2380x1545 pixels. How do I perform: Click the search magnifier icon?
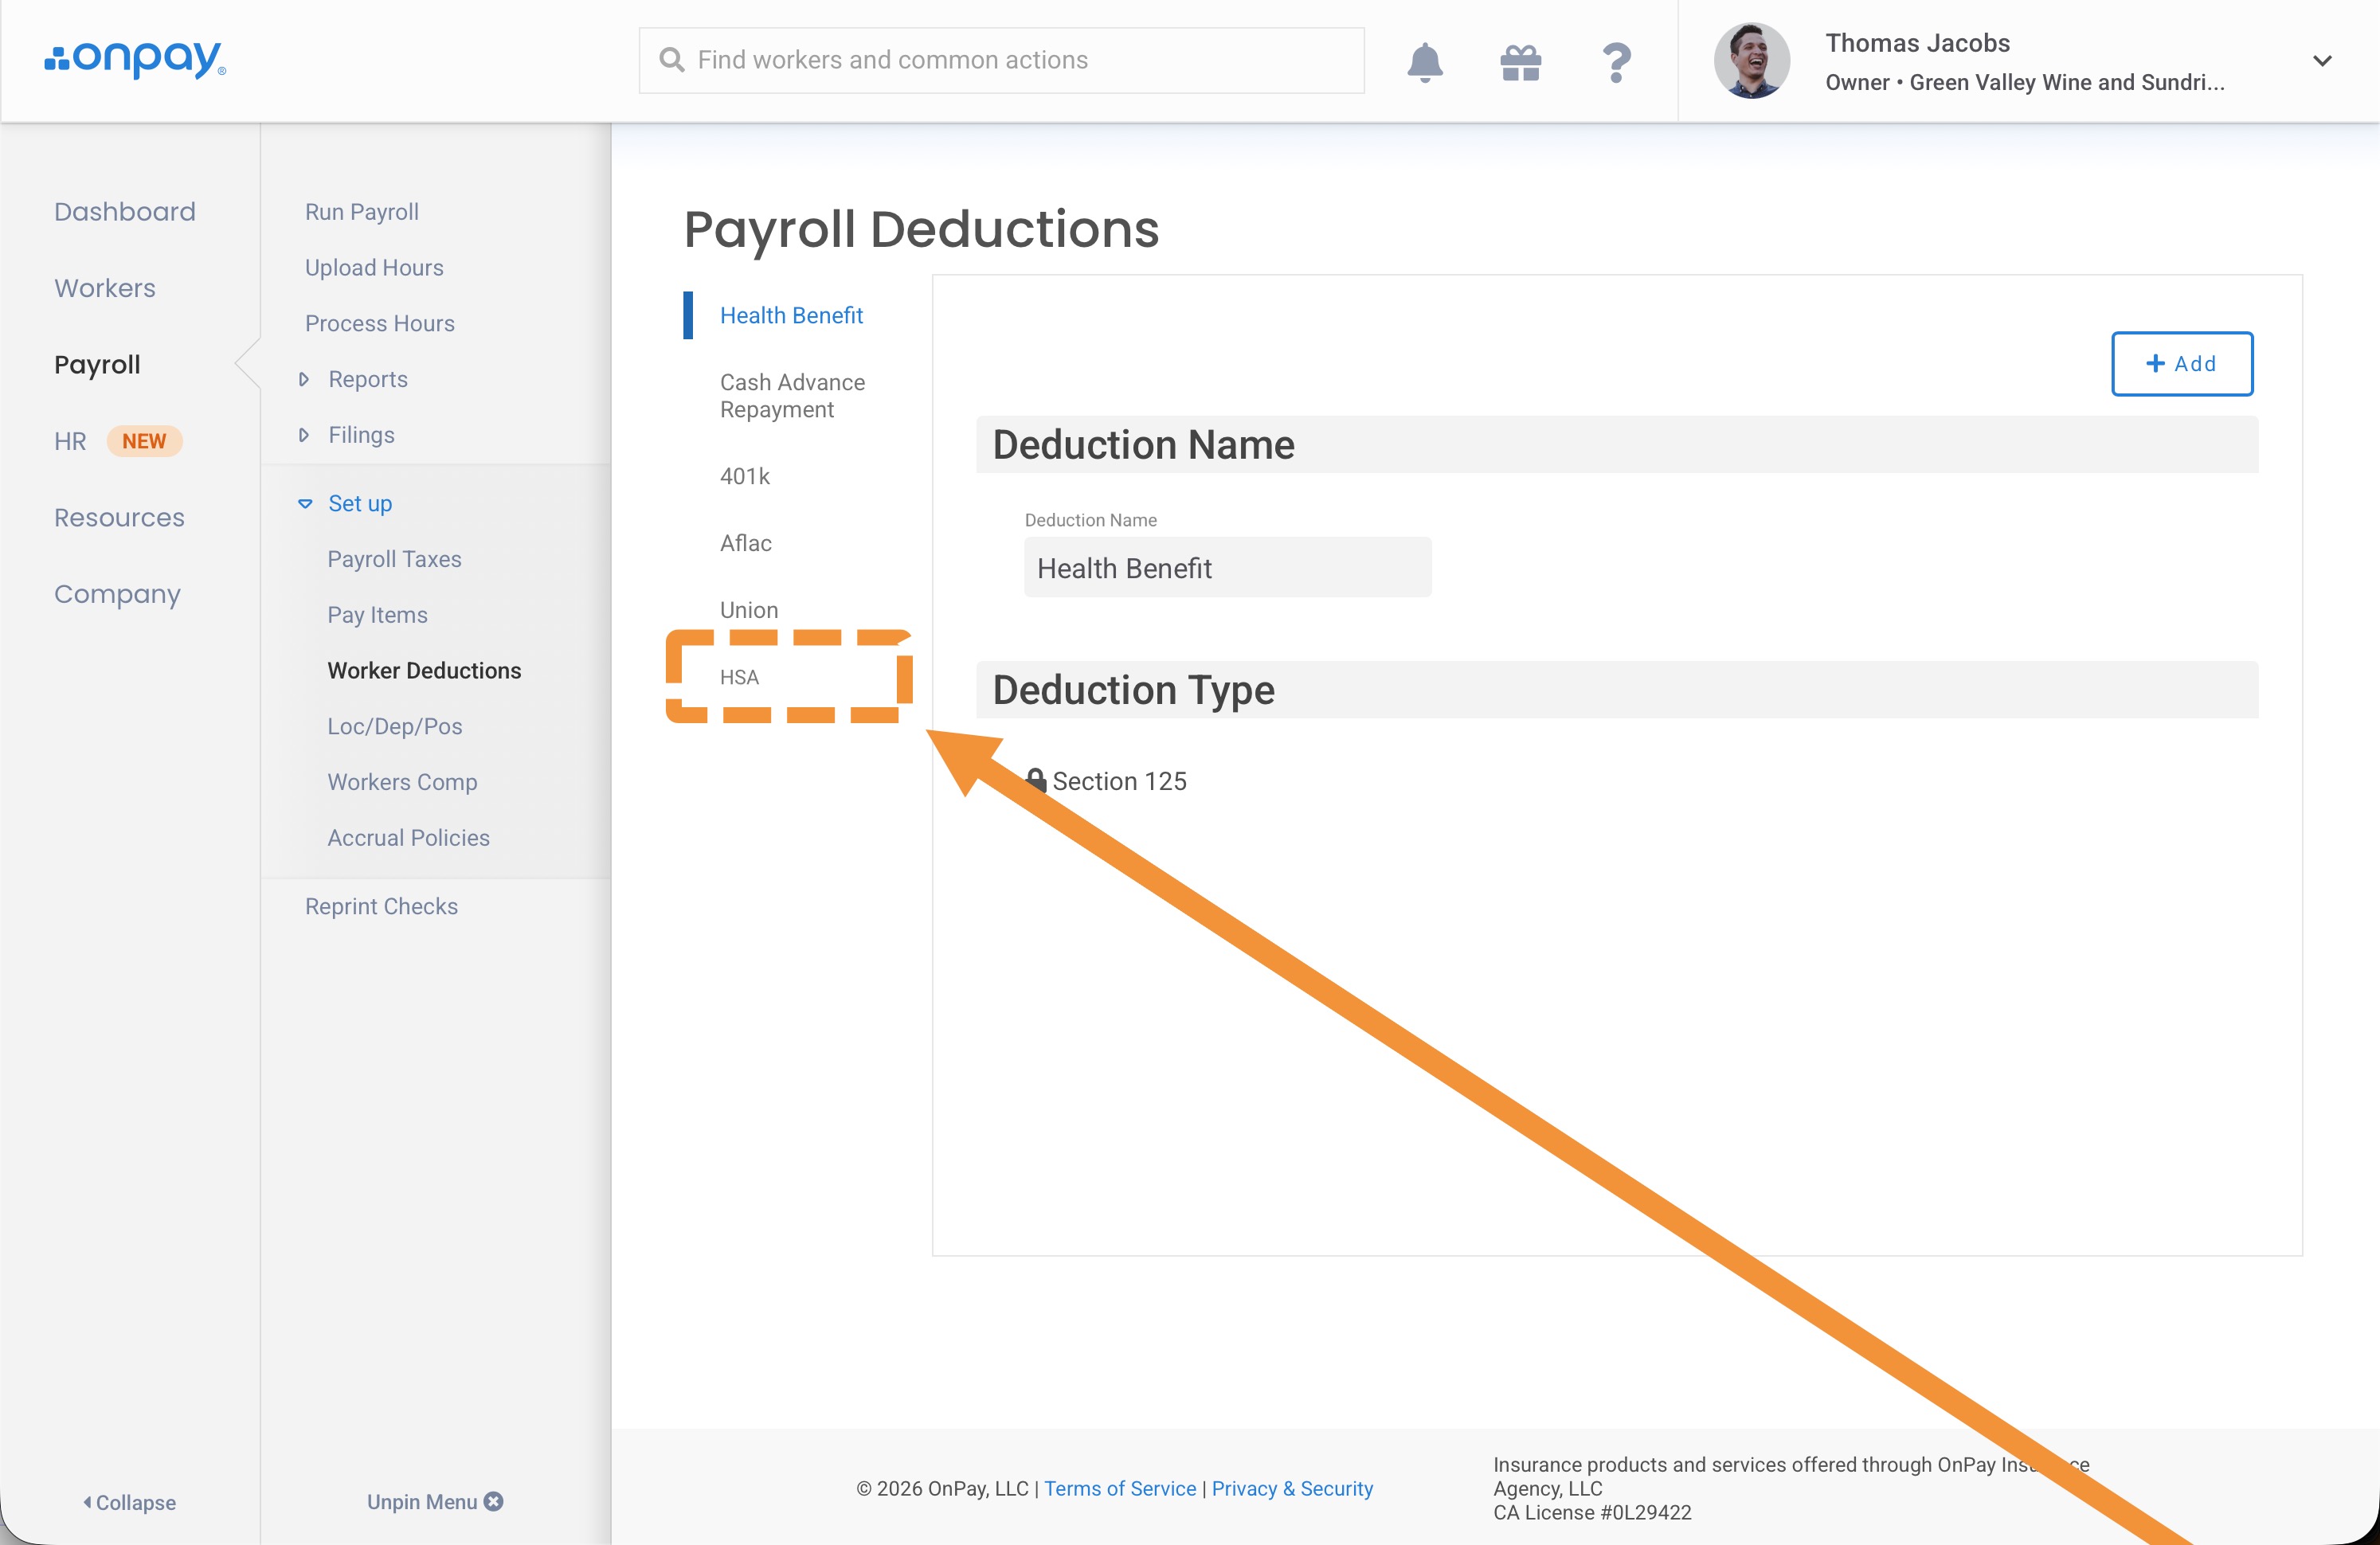(672, 60)
